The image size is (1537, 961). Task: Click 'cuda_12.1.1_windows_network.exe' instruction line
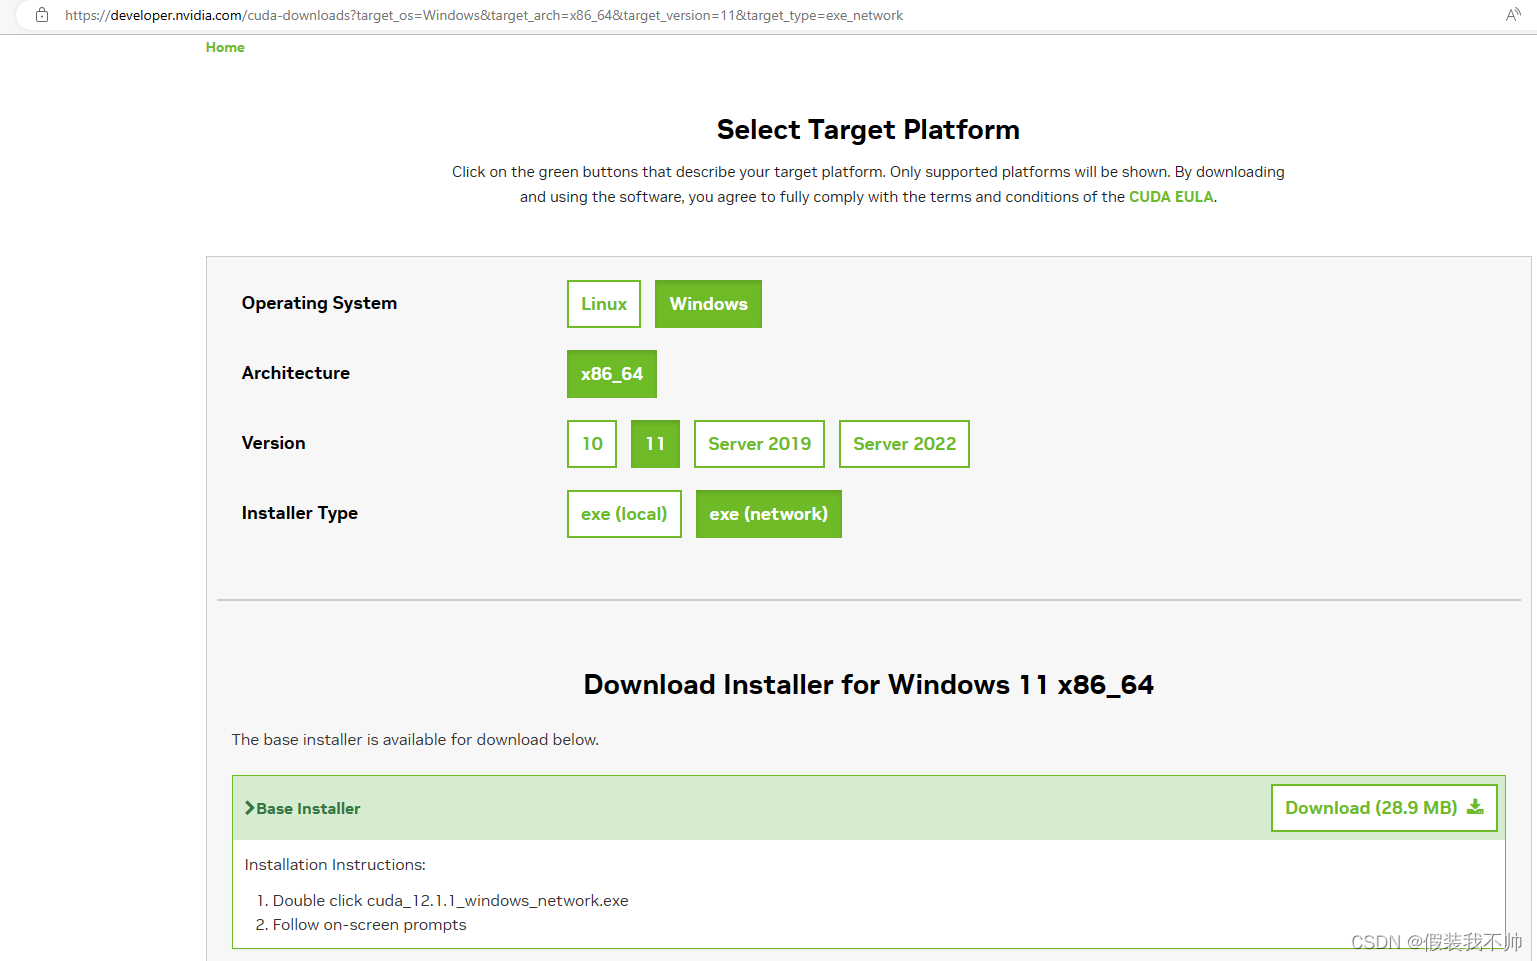[x=450, y=900]
